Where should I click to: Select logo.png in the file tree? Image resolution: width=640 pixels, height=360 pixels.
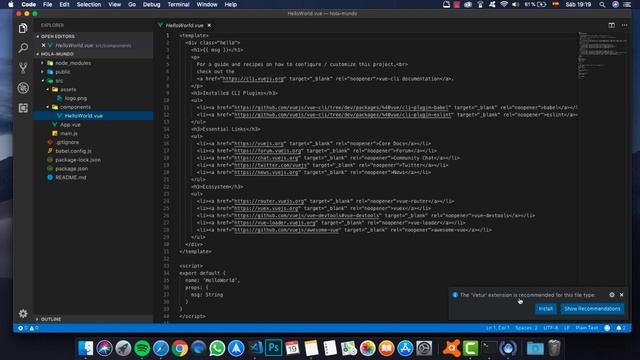click(x=76, y=98)
